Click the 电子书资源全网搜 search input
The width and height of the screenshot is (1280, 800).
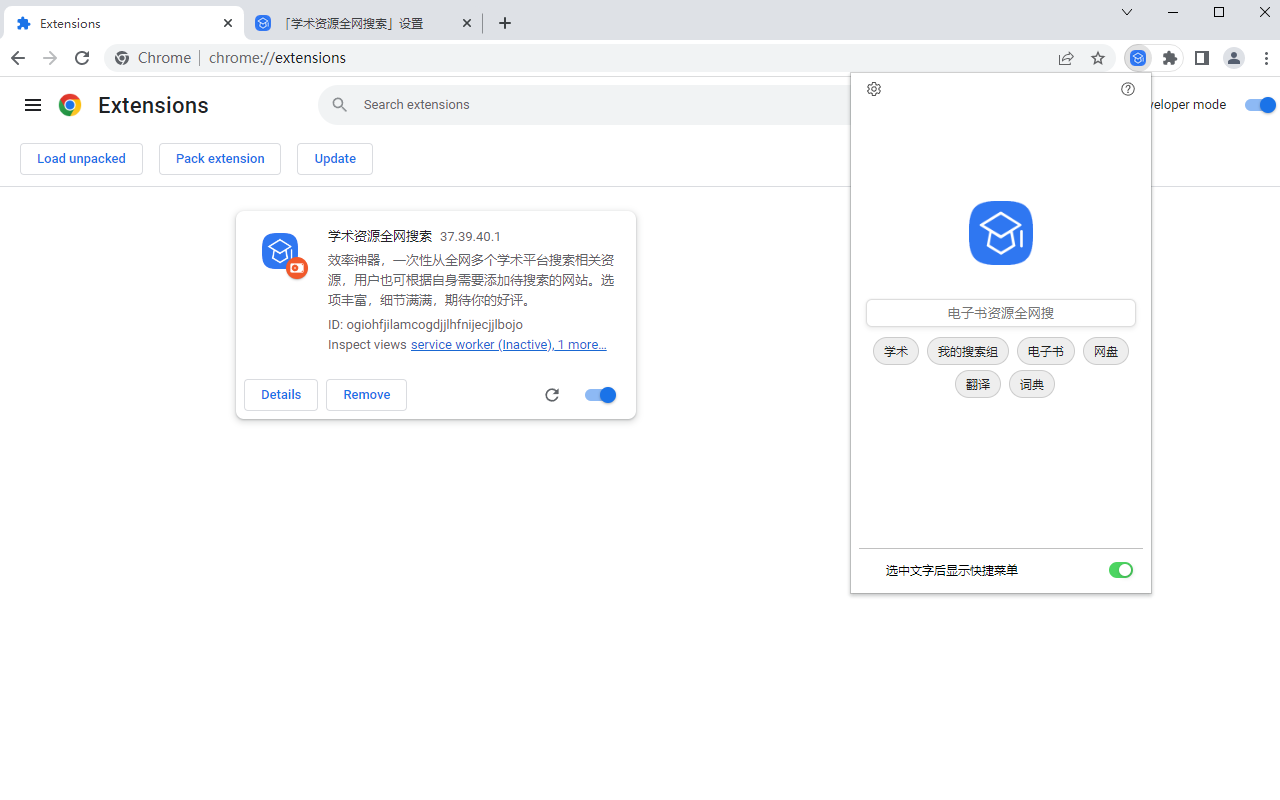point(1000,313)
